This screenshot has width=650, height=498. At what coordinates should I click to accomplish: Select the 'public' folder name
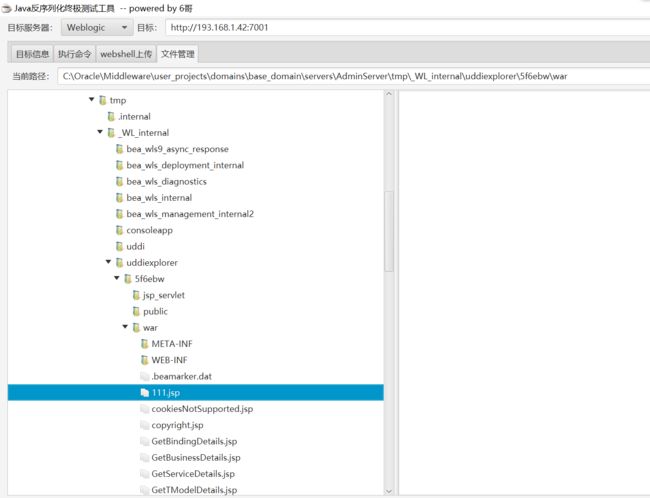pos(155,311)
